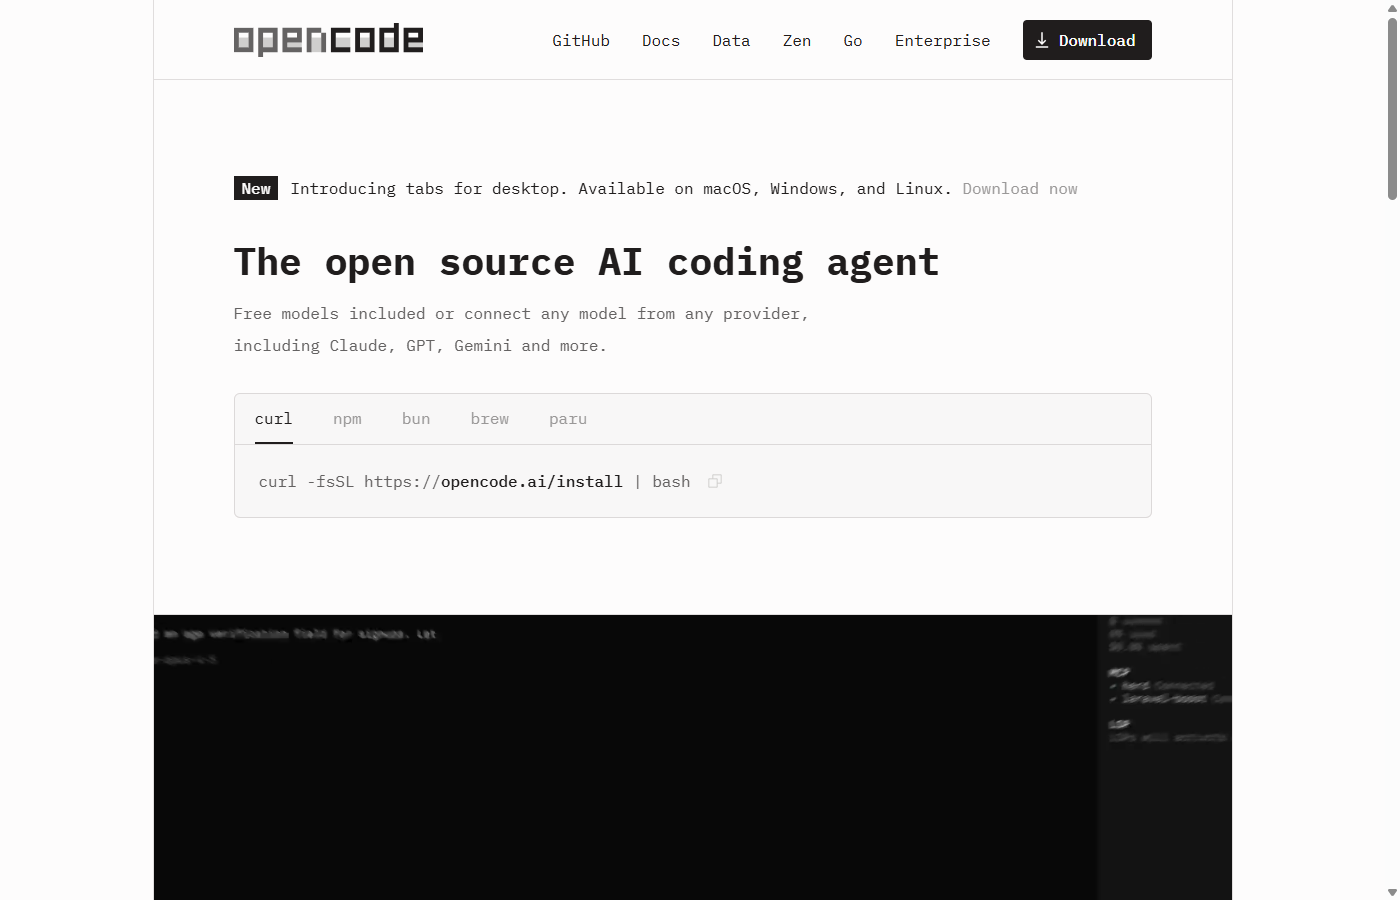This screenshot has height=900, width=1400.
Task: Select the curl install tab
Action: [274, 419]
